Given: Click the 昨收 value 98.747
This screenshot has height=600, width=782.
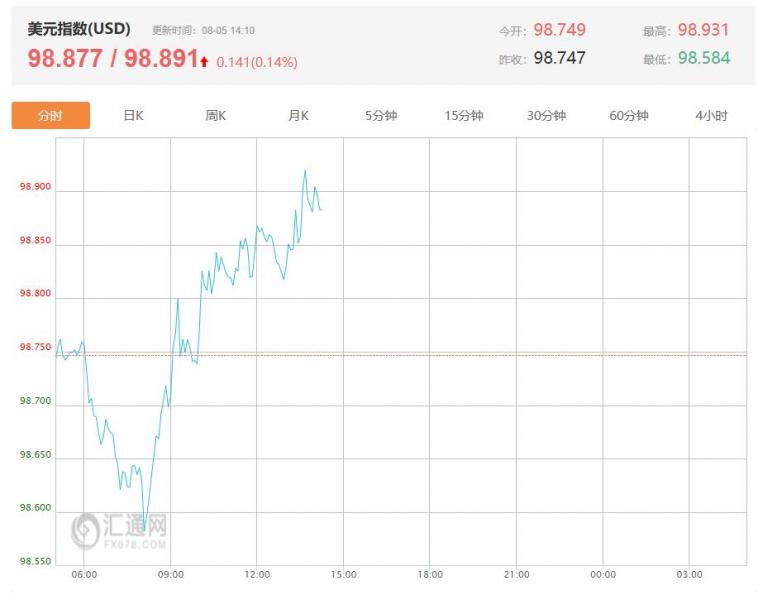Looking at the screenshot, I should coord(559,58).
